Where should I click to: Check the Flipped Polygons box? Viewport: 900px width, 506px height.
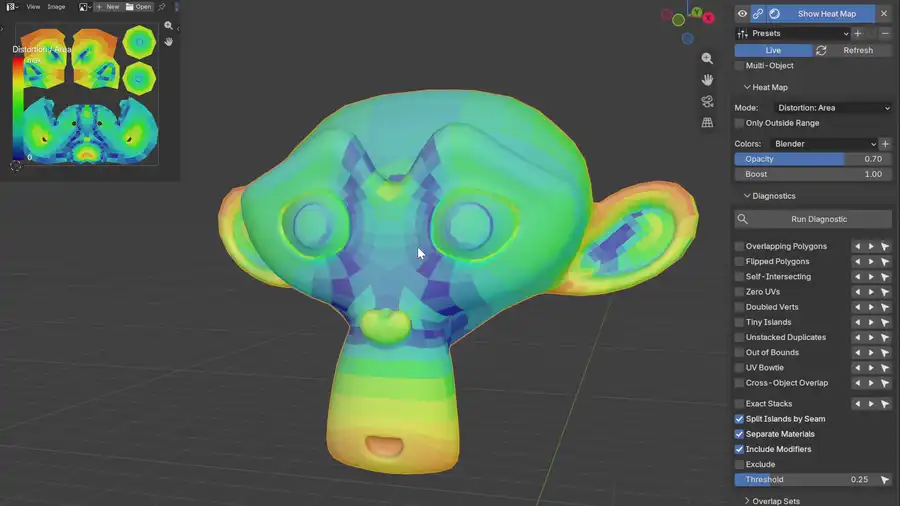tap(739, 262)
